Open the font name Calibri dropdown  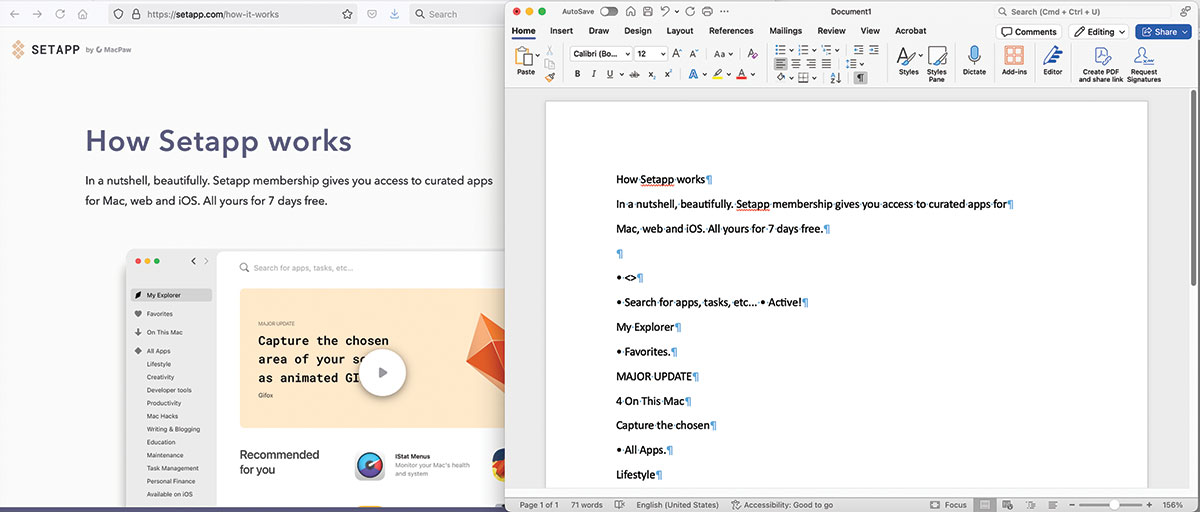click(x=628, y=53)
